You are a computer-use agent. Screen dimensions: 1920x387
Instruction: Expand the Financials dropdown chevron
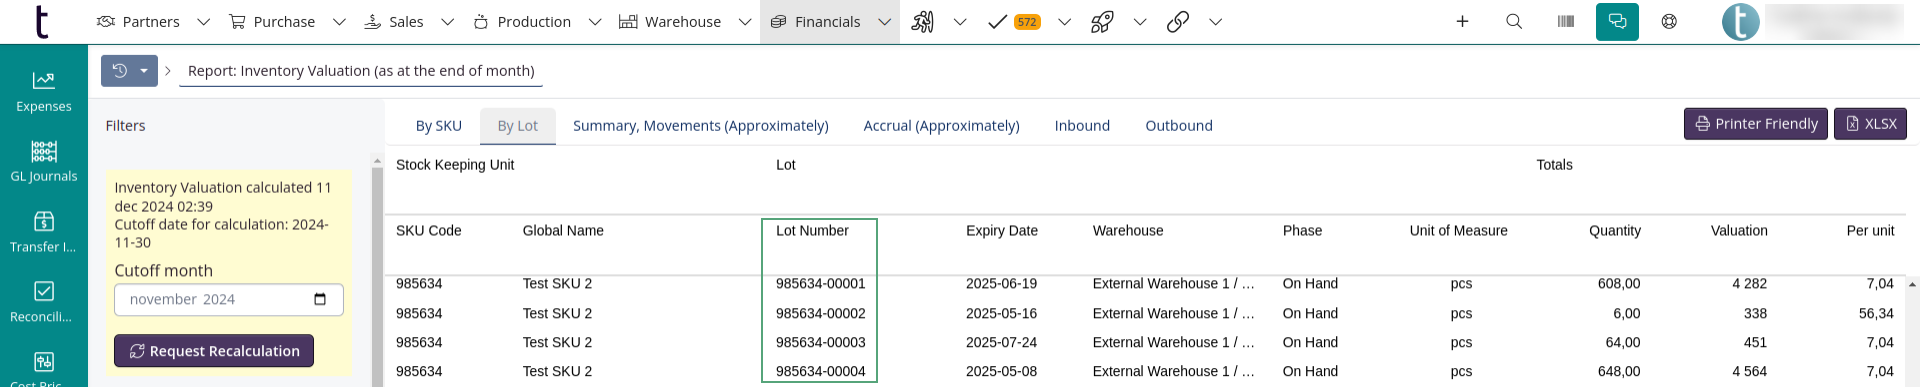pyautogui.click(x=885, y=22)
